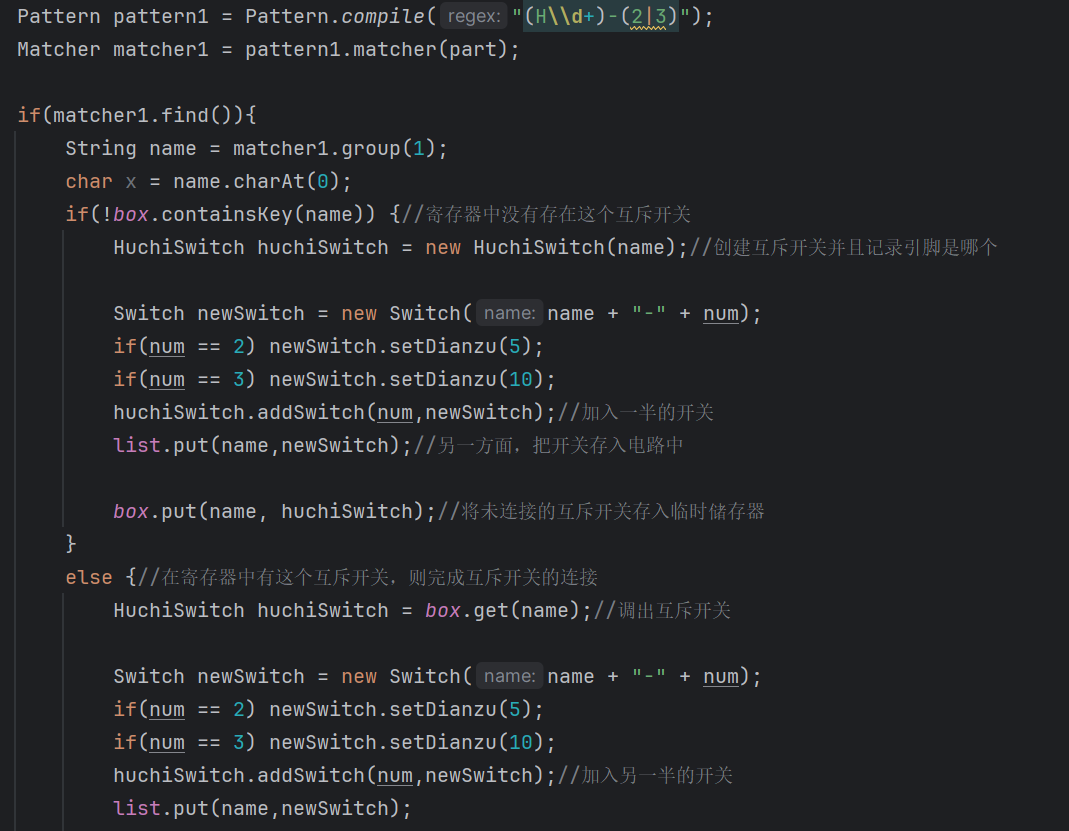Click 'pattern1.matcher(part)' expression
Screen dimensions: 1069x831
point(376,50)
